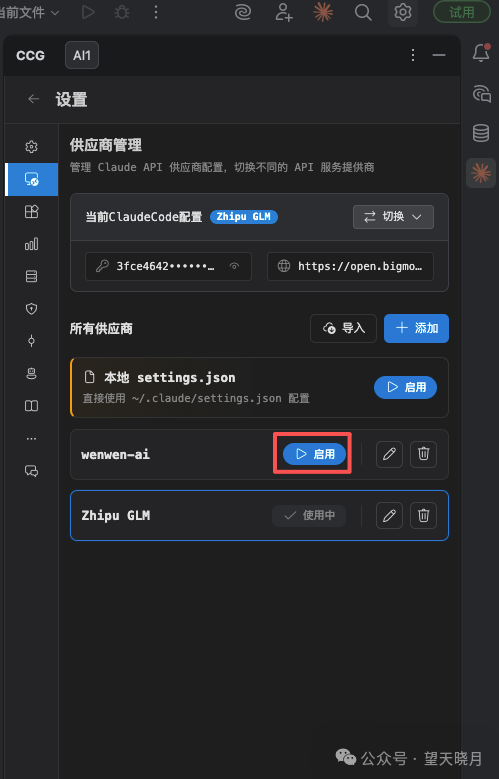This screenshot has height=779, width=499.
Task: Click the 导入 import button
Action: click(343, 328)
